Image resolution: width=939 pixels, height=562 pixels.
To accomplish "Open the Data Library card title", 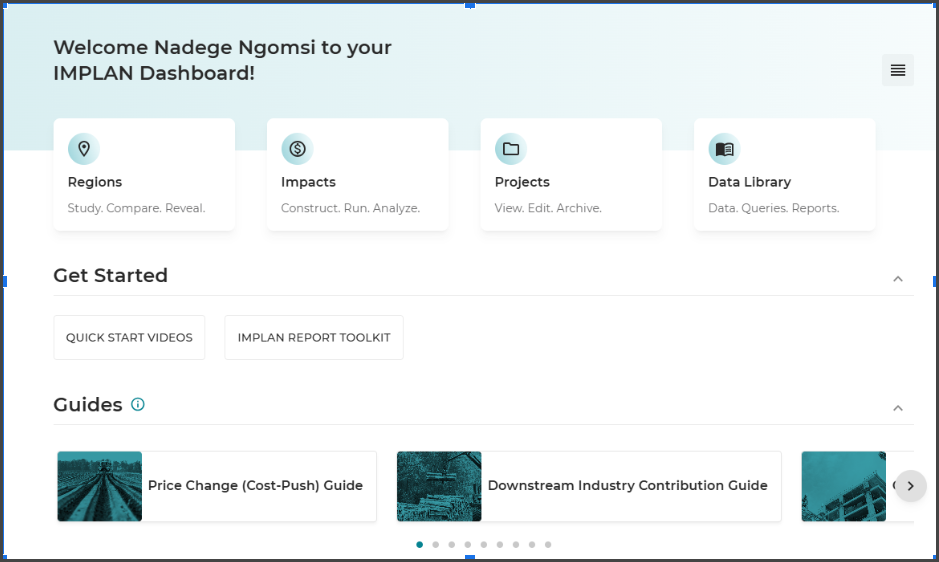I will click(x=750, y=182).
